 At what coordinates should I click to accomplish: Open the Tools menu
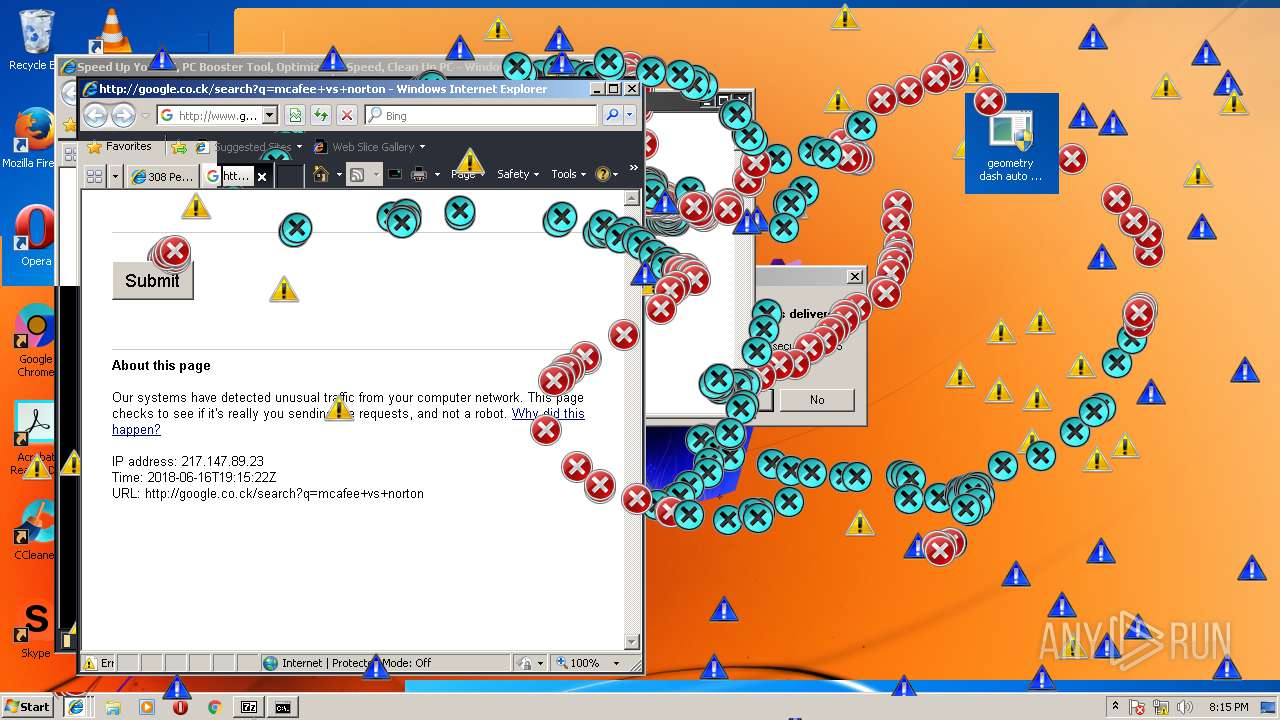click(x=568, y=174)
